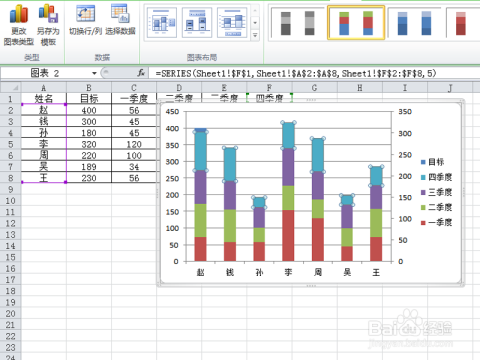480x360 pixels.
Task: Select row 5 header
Action: [11, 144]
